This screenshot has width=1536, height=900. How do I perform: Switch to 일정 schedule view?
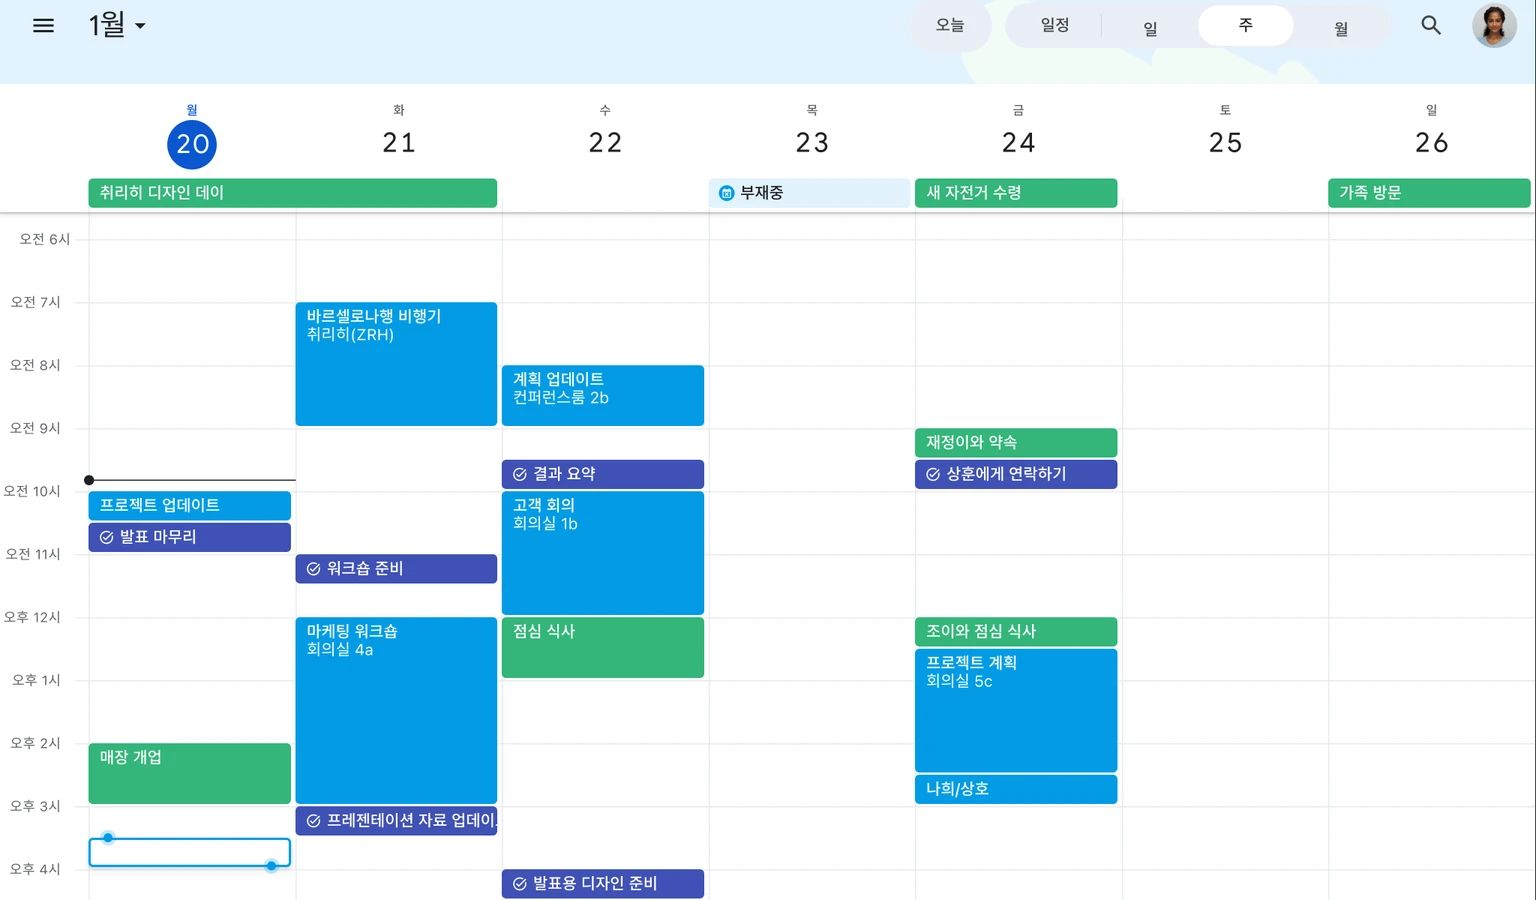(x=1055, y=26)
